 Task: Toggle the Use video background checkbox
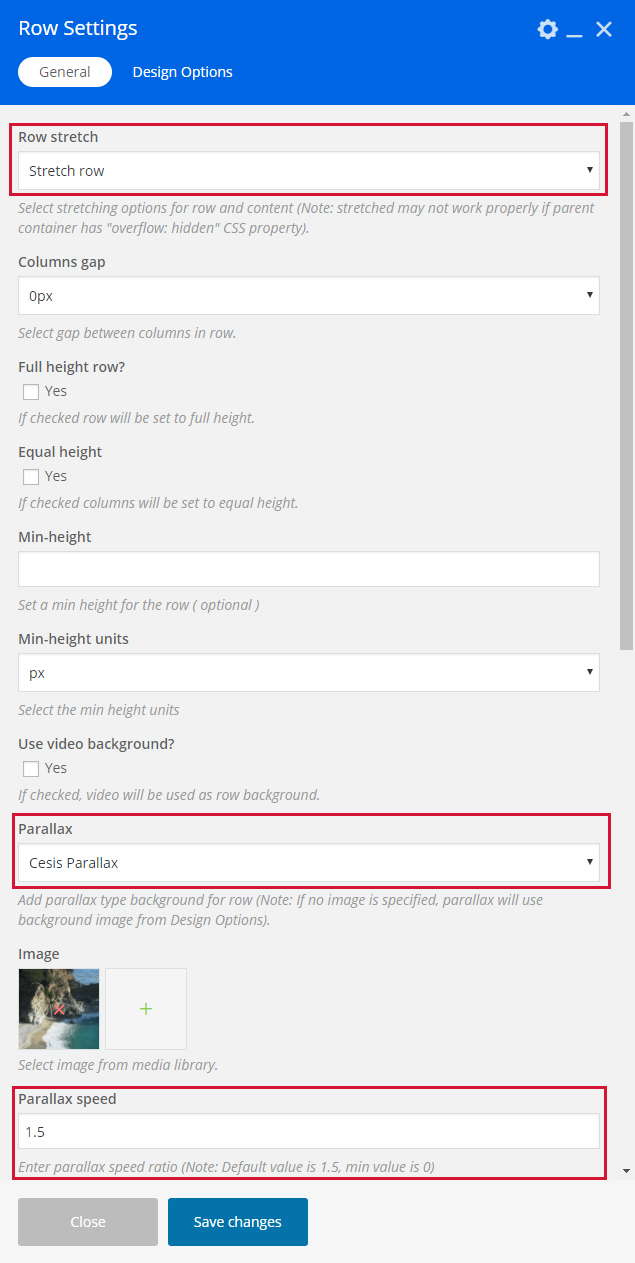(x=31, y=768)
